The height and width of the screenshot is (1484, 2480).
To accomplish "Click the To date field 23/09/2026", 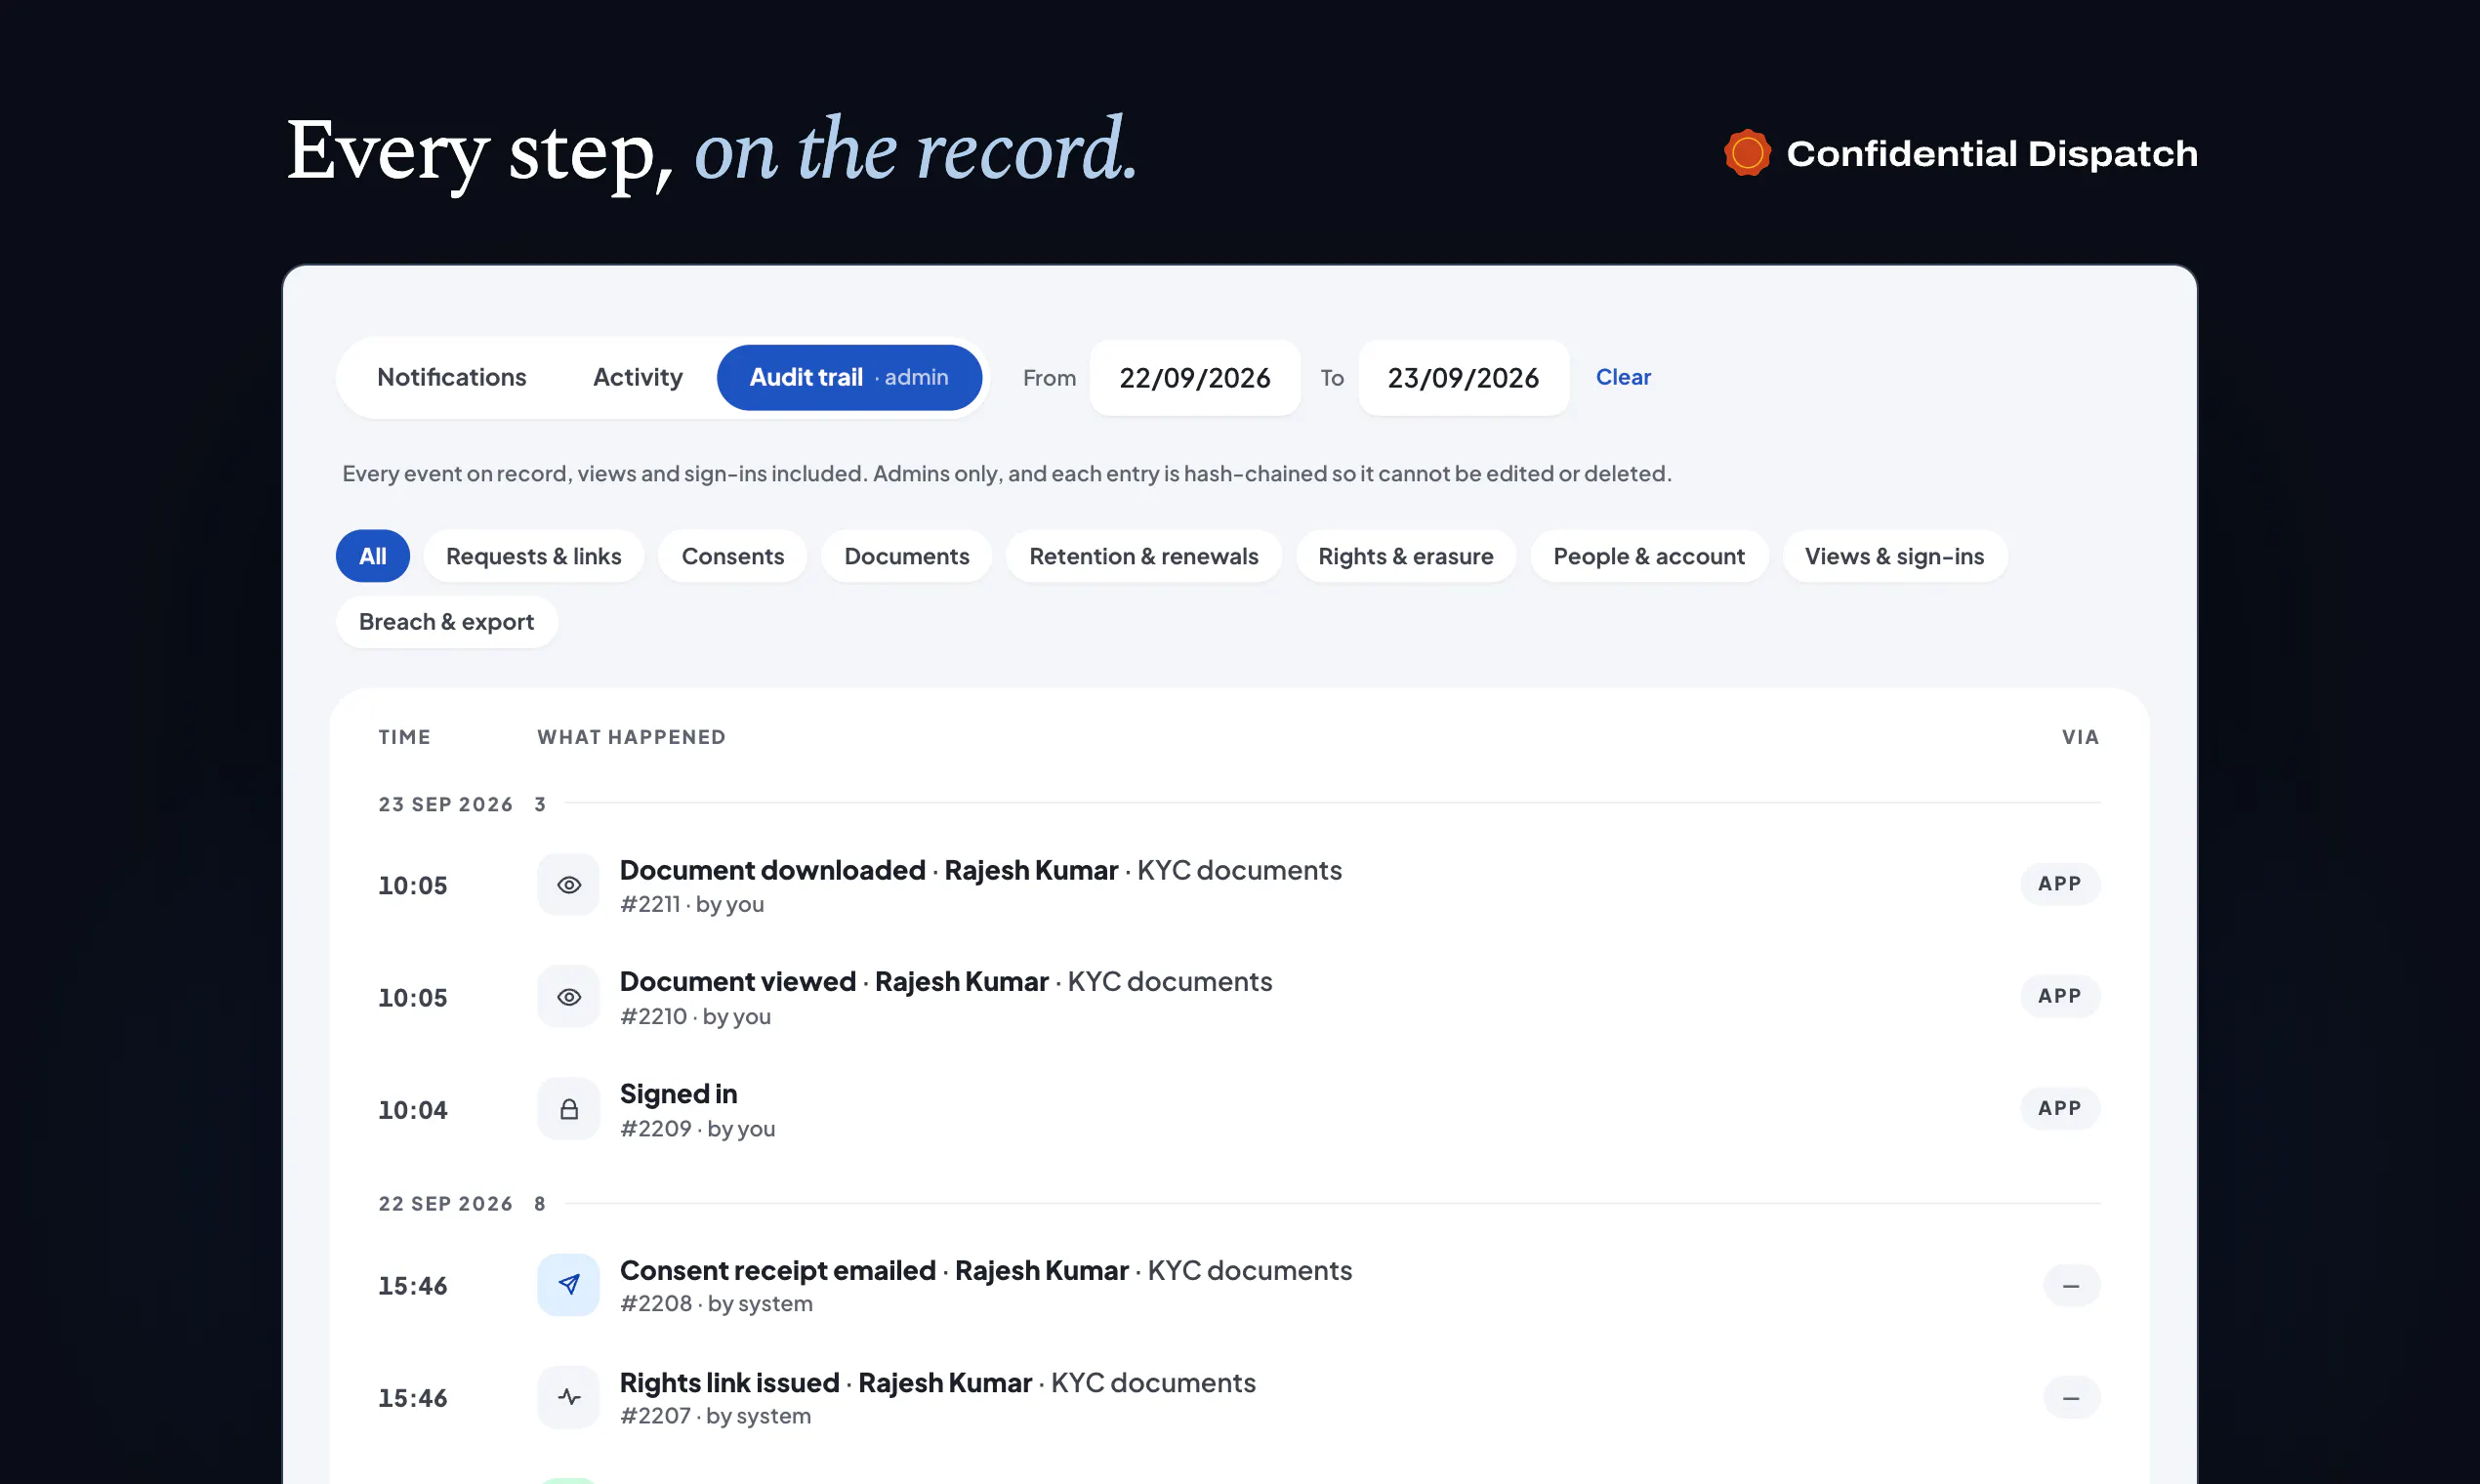I will (x=1463, y=377).
